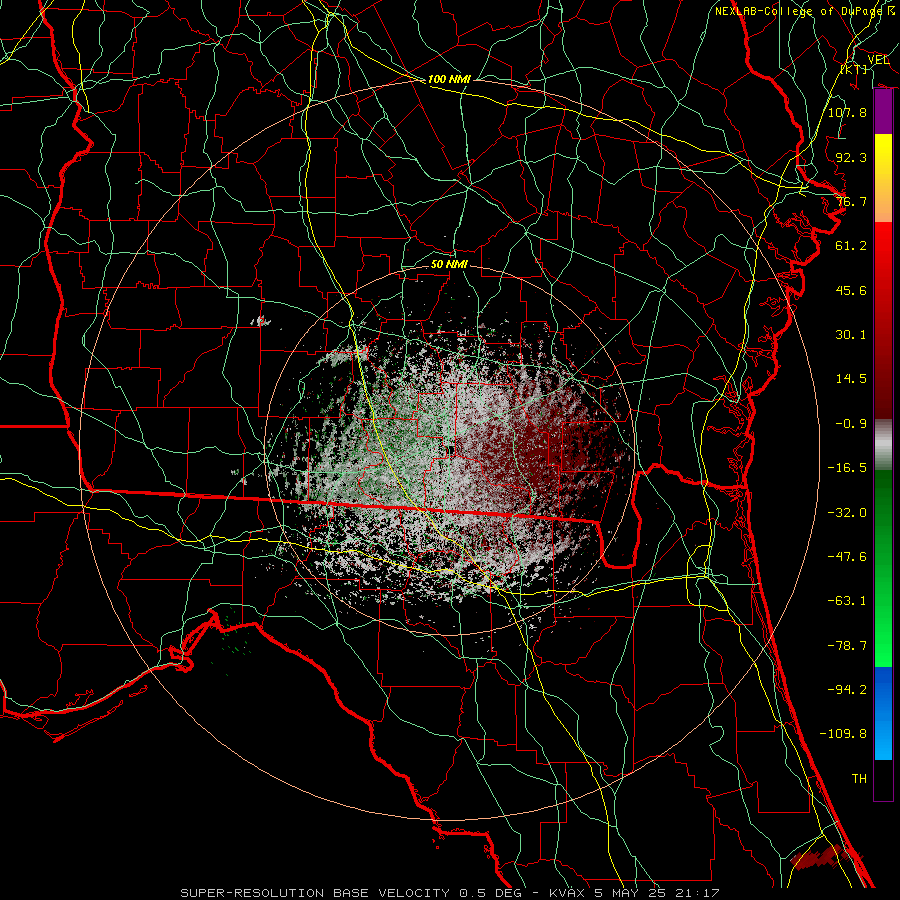Image resolution: width=900 pixels, height=900 pixels.
Task: Select the -63.1 velocity scale value
Action: (x=847, y=601)
